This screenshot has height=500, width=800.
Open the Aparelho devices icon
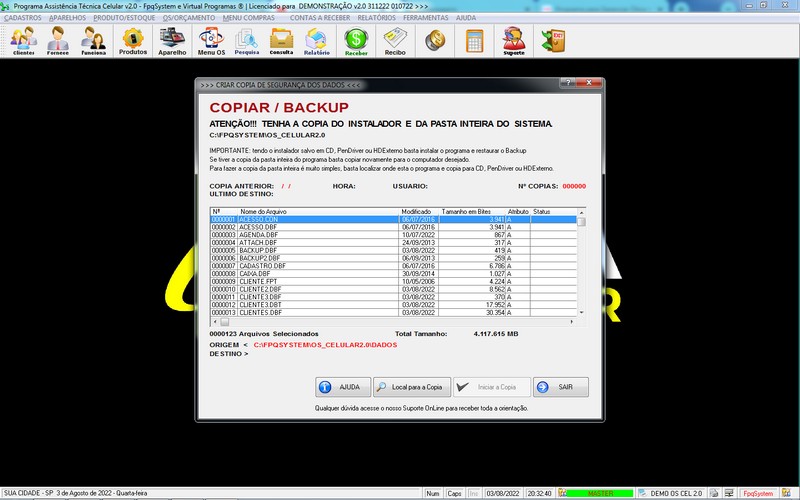pos(172,41)
